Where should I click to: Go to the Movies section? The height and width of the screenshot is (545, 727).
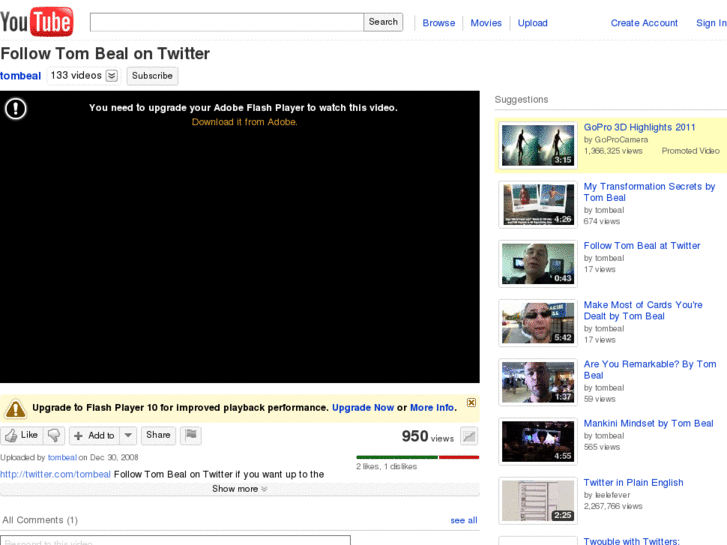(486, 23)
